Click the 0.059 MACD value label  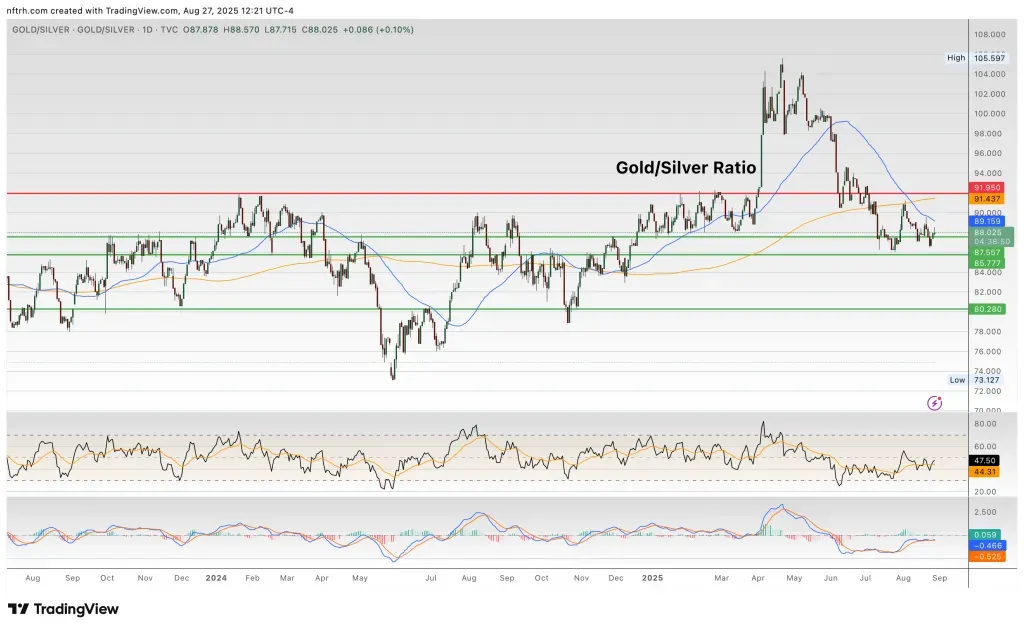(x=983, y=536)
